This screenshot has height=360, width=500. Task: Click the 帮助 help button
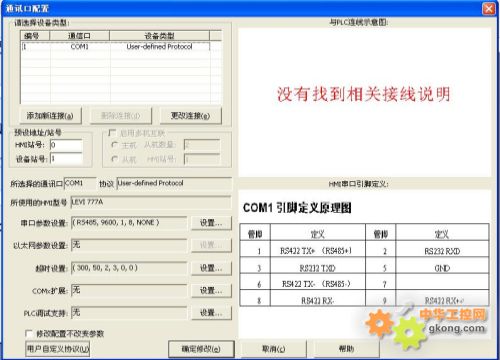click(346, 349)
